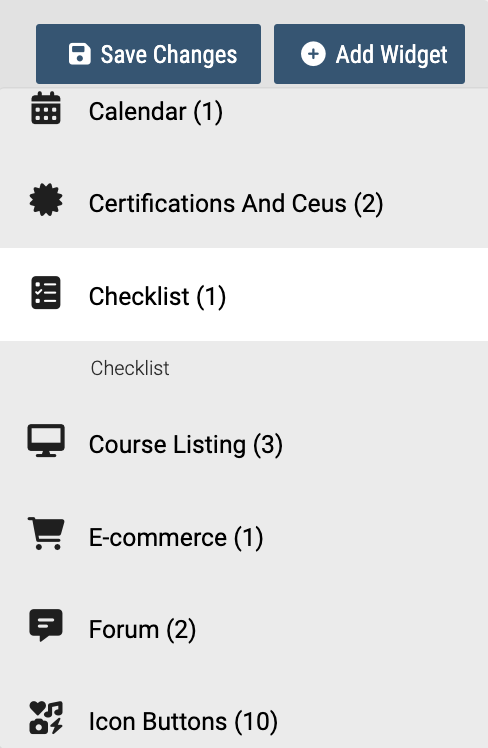Open the E-commerce (1) widget group
The width and height of the screenshot is (488, 748).
pyautogui.click(x=244, y=537)
